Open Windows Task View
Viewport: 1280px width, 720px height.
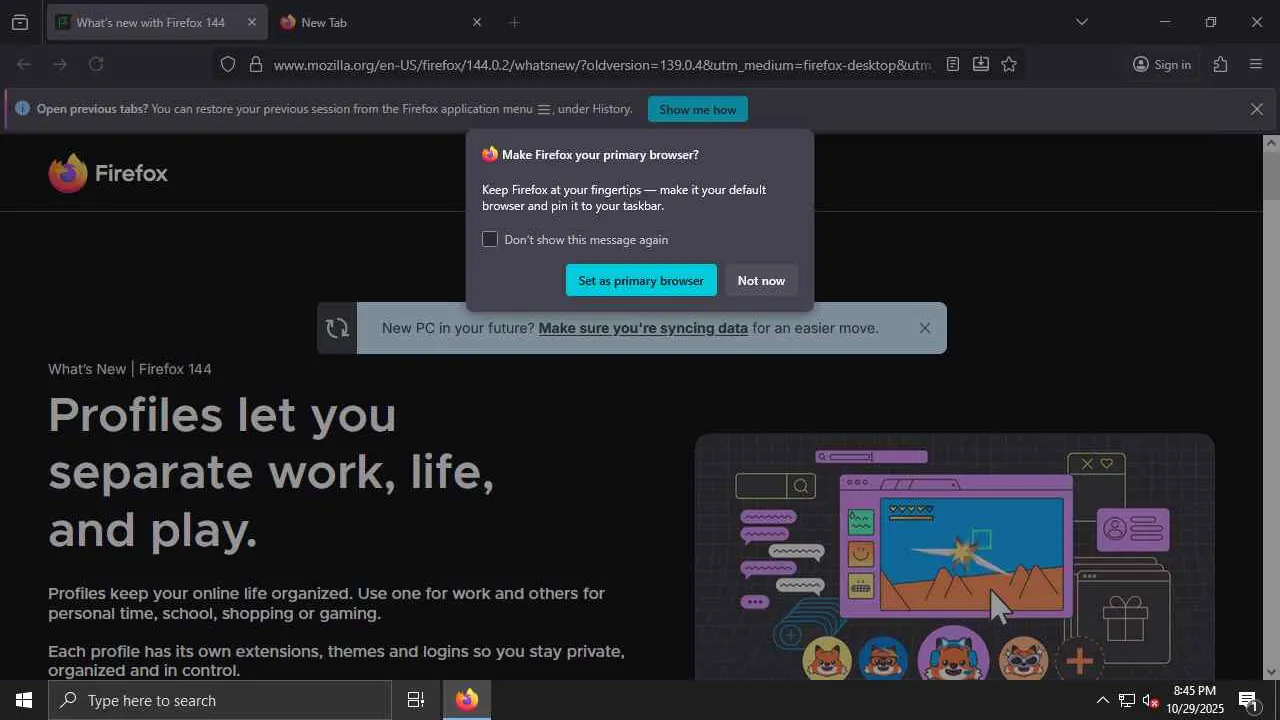point(416,700)
